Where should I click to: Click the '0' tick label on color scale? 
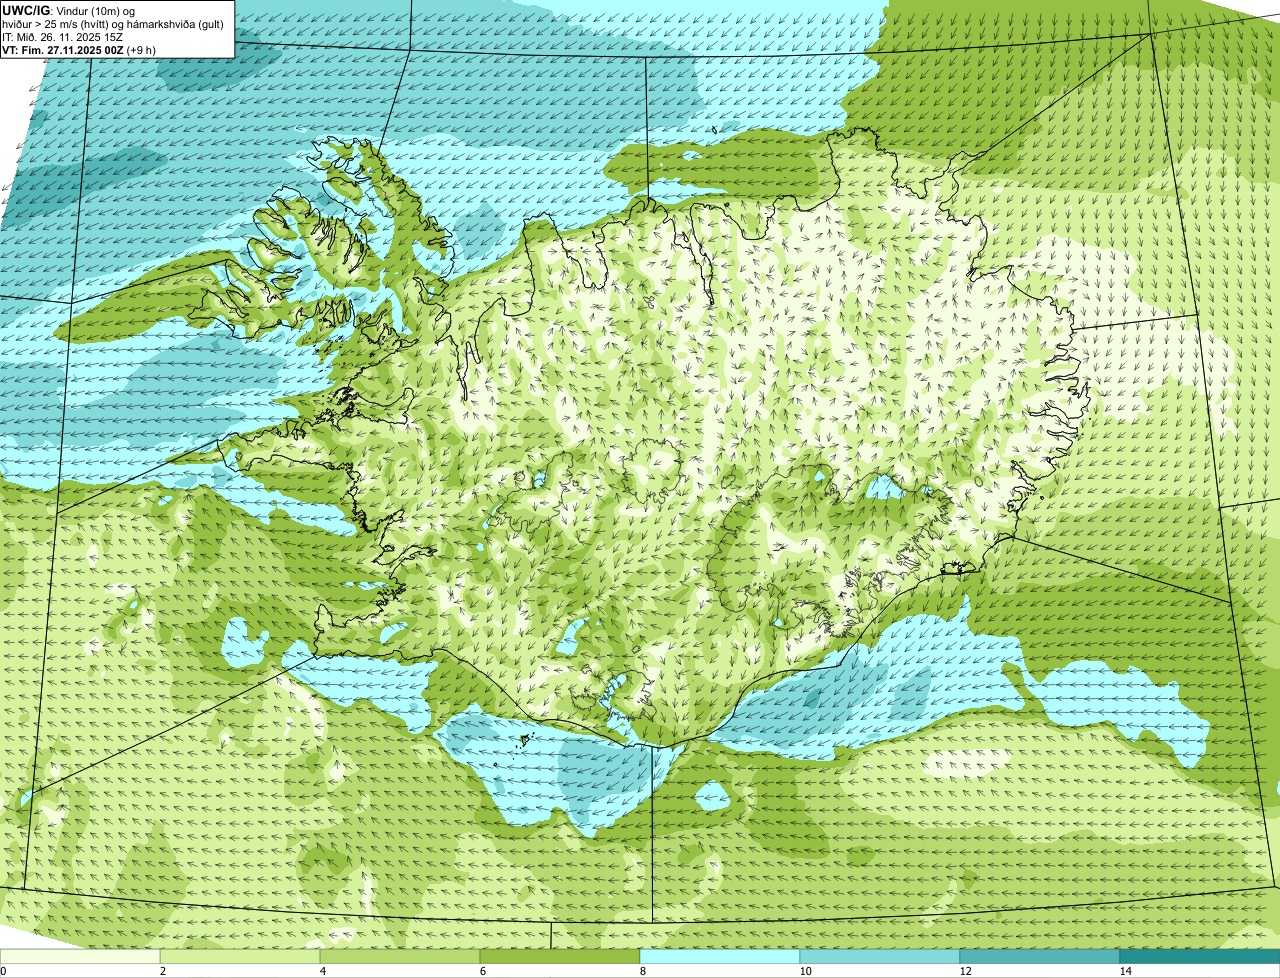pyautogui.click(x=3, y=971)
